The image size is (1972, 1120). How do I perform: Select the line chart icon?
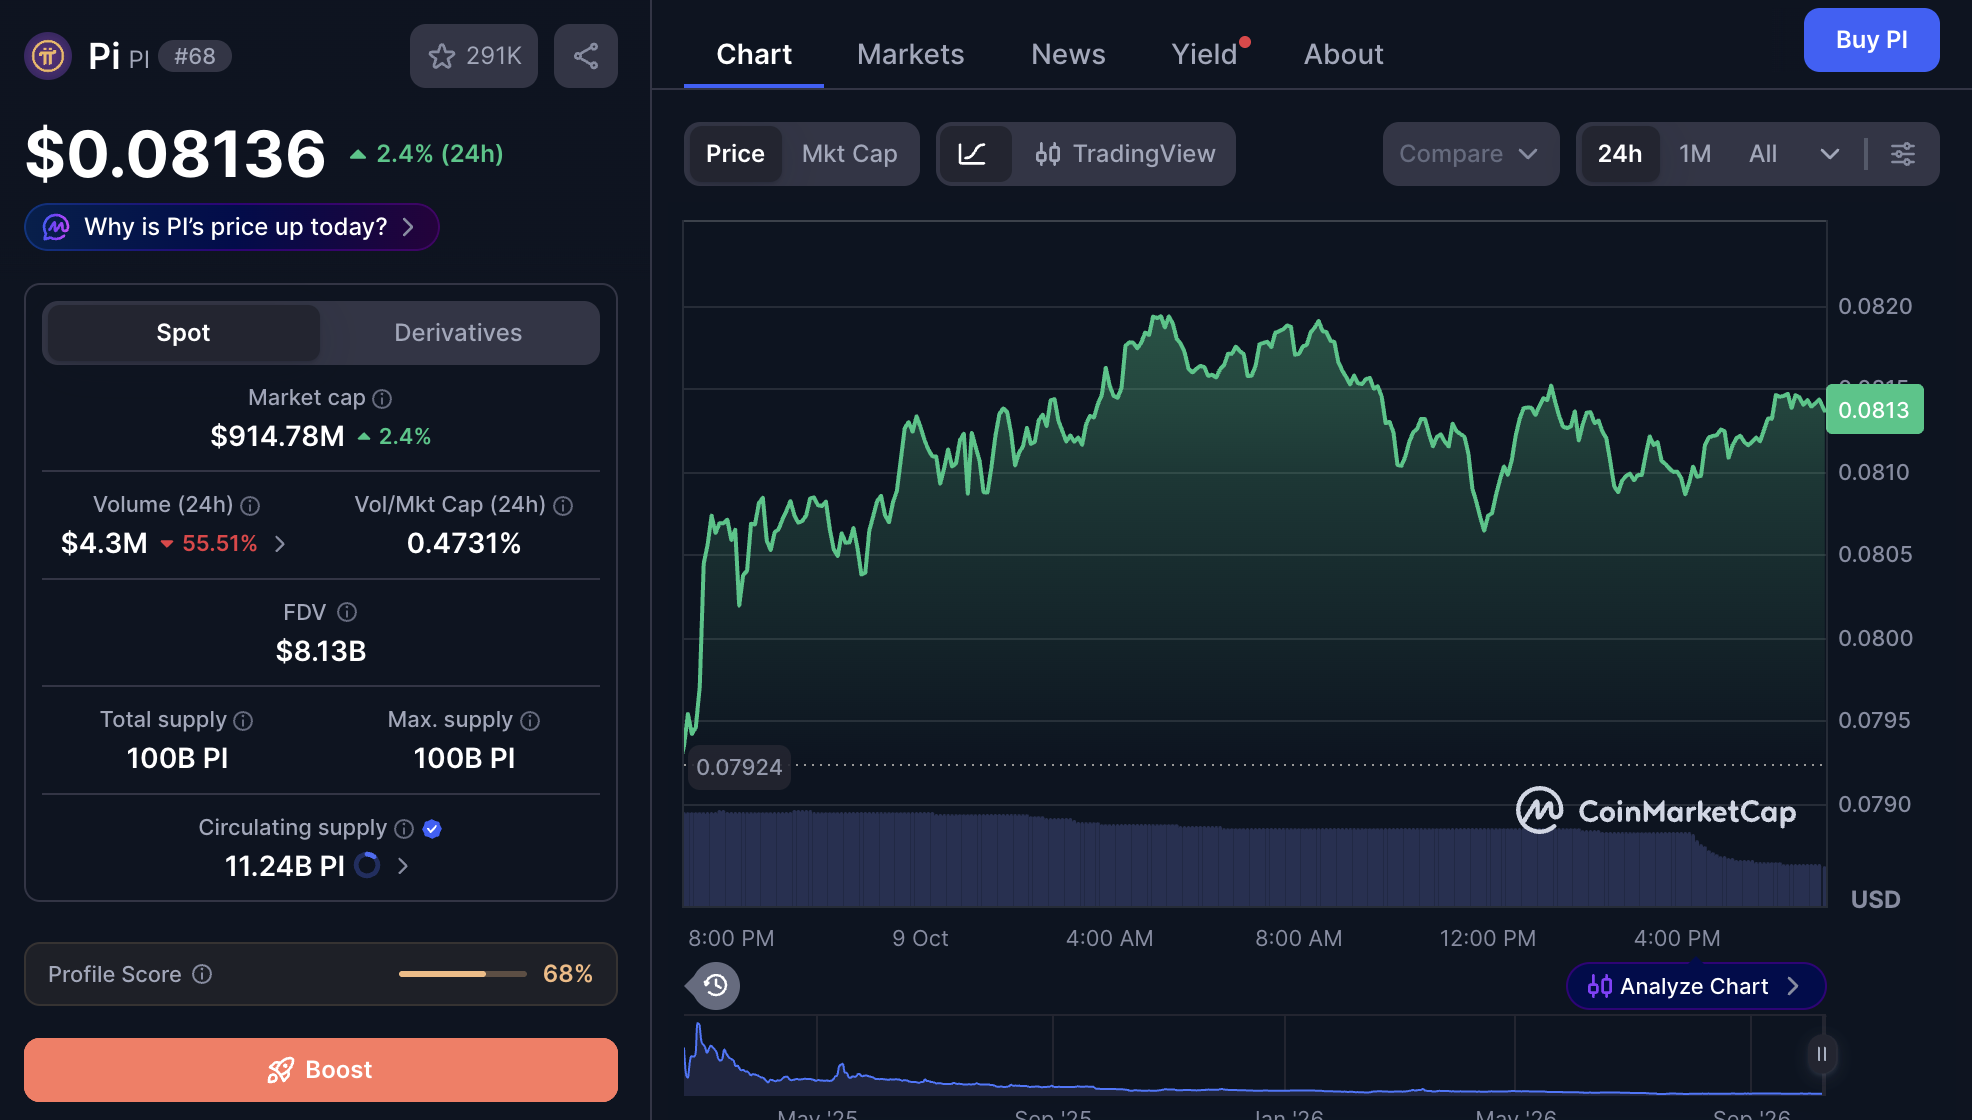click(972, 154)
